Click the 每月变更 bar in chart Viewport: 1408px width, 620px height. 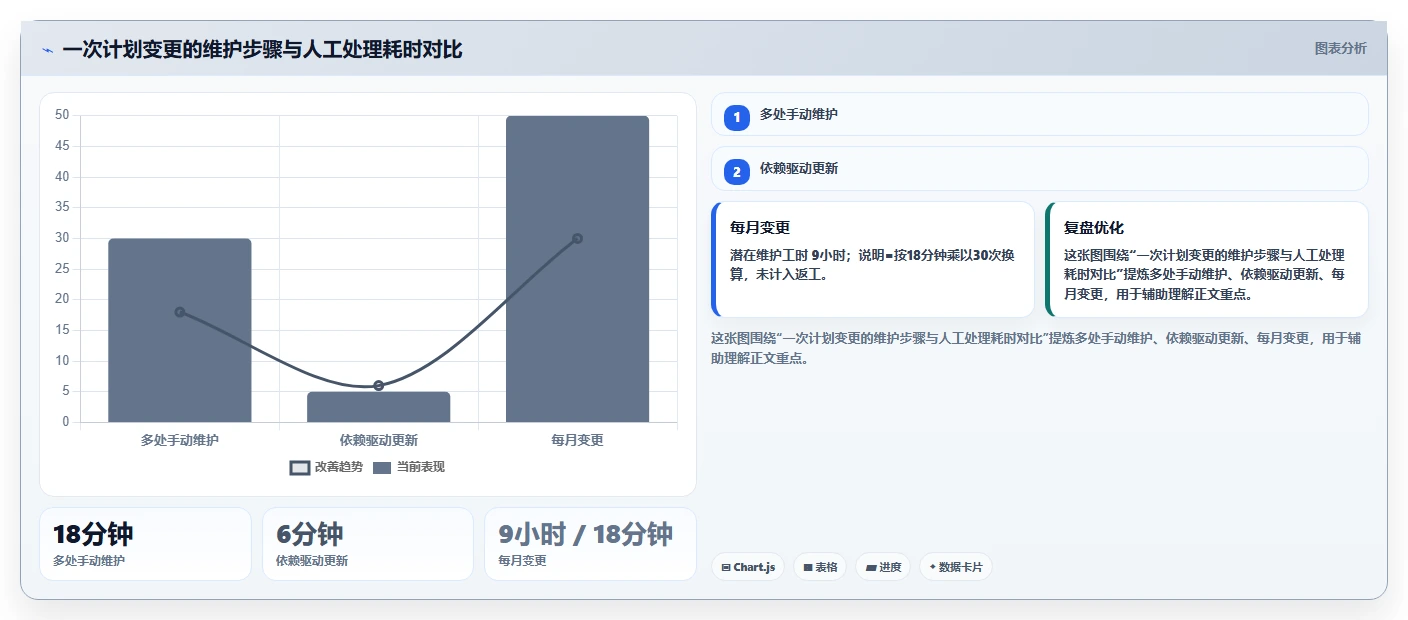coord(577,269)
